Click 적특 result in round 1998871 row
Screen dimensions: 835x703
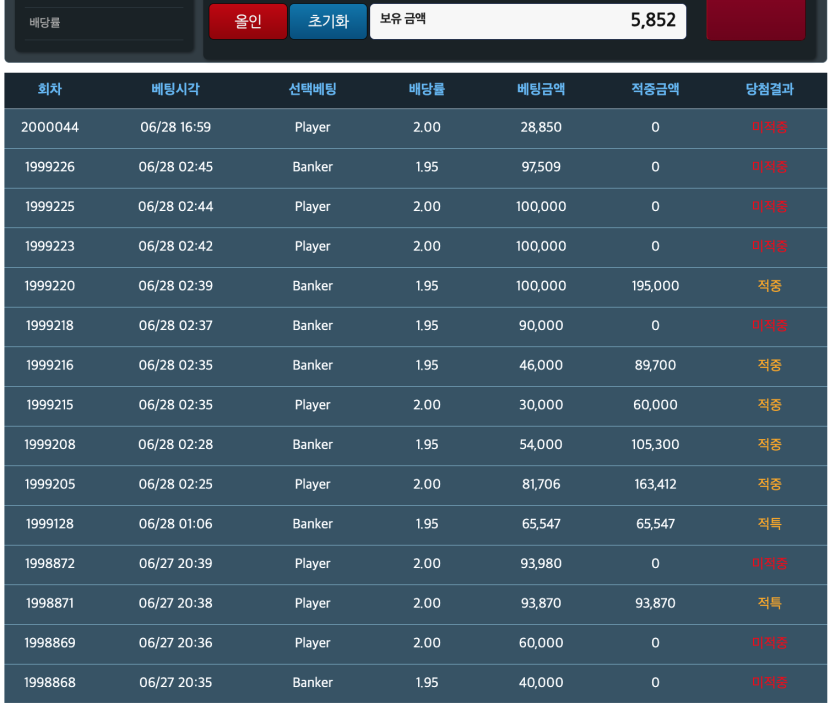tap(769, 603)
